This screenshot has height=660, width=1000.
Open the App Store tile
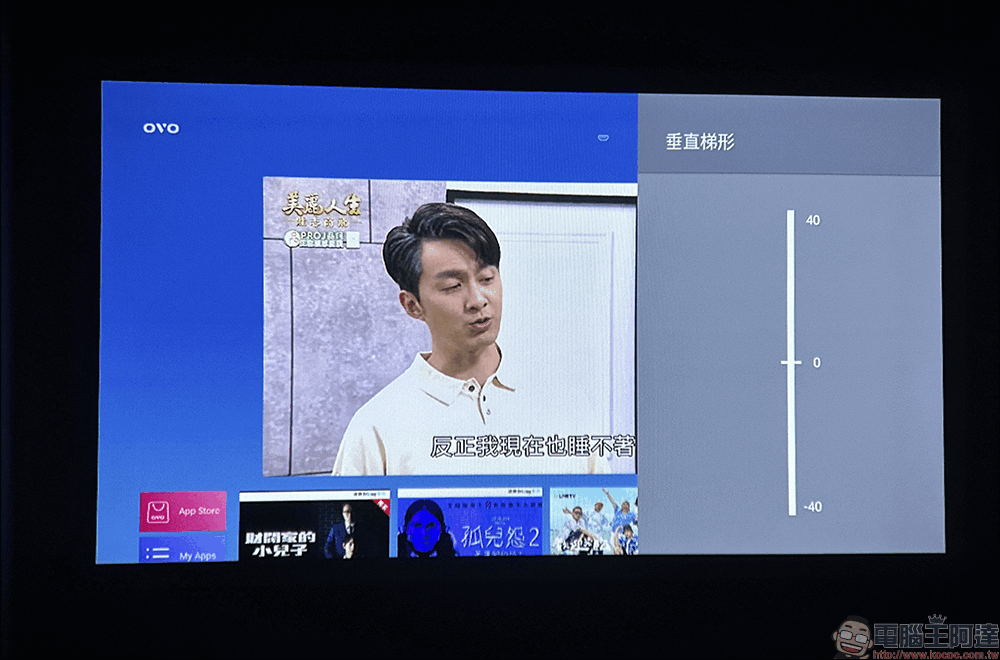[183, 511]
